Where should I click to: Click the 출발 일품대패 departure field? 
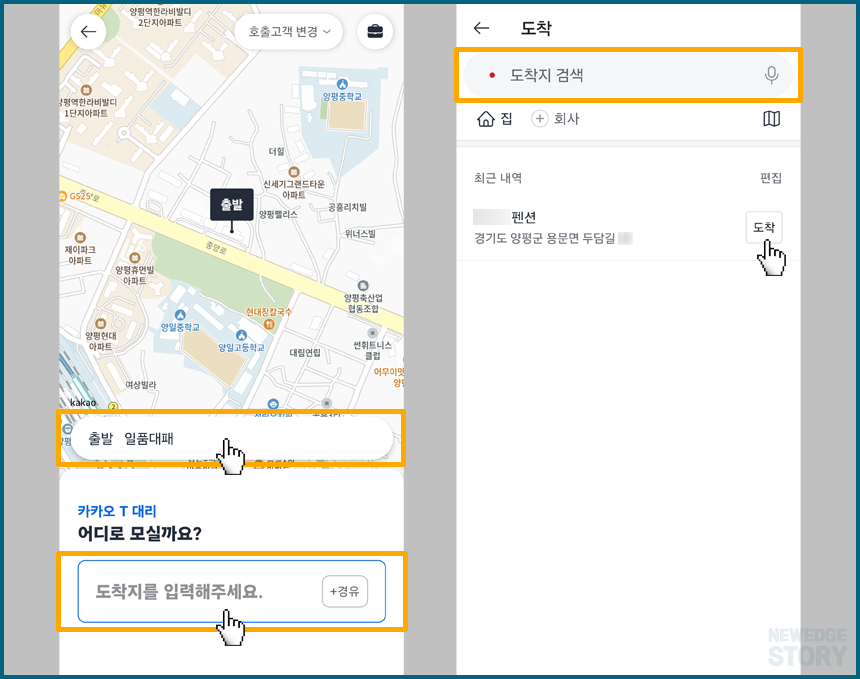point(230,438)
